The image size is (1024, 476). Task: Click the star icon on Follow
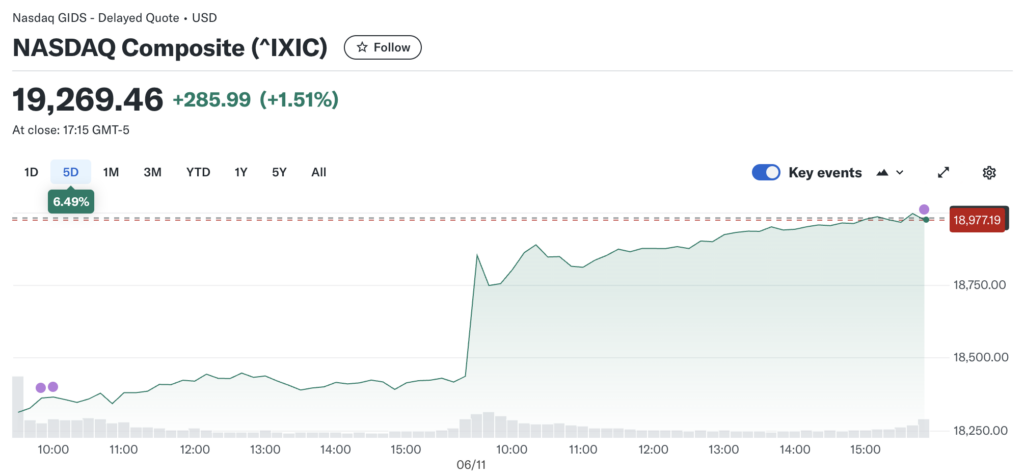click(x=362, y=47)
